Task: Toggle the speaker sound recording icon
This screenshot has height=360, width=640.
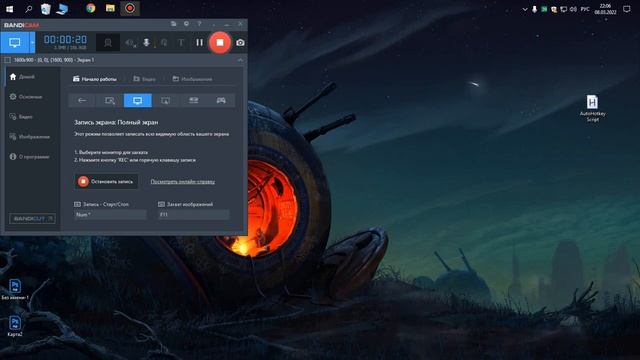Action: pos(130,42)
